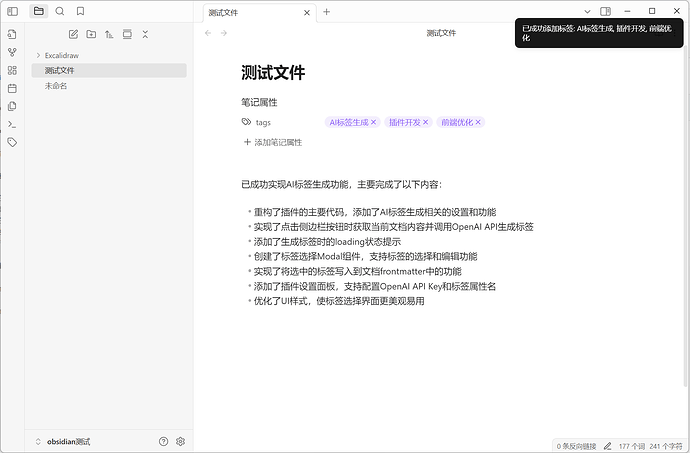Collapse all folders icon

point(145,34)
